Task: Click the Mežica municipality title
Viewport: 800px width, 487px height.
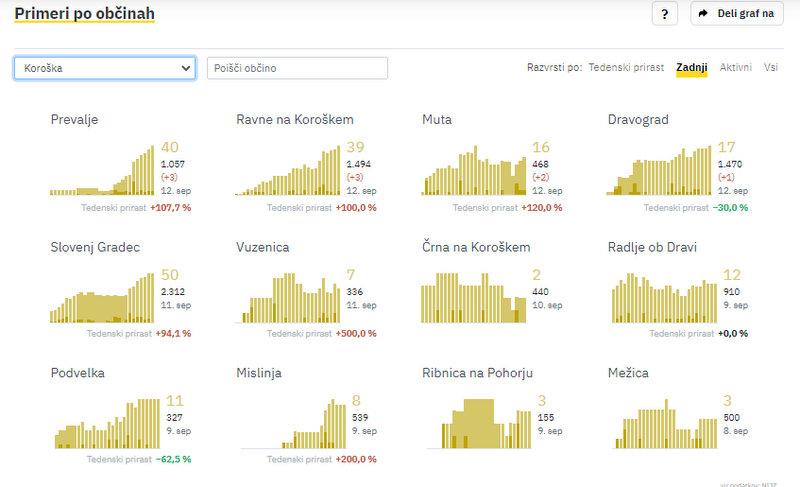Action: (628, 373)
